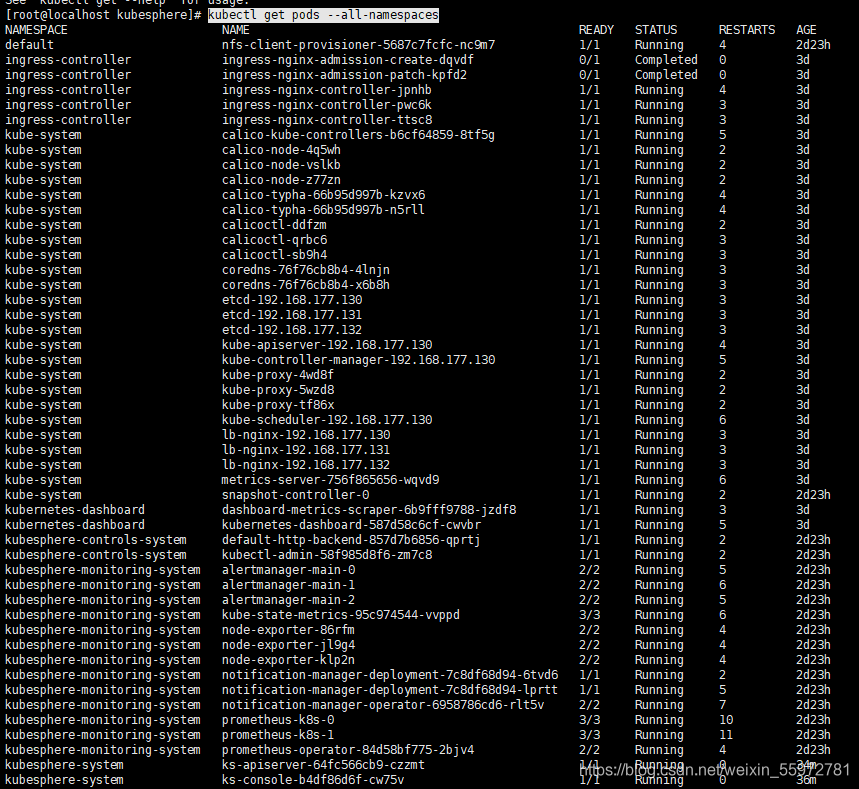Select kubernetes-dashboard-587d58c6cf-cwvbr

coord(351,525)
